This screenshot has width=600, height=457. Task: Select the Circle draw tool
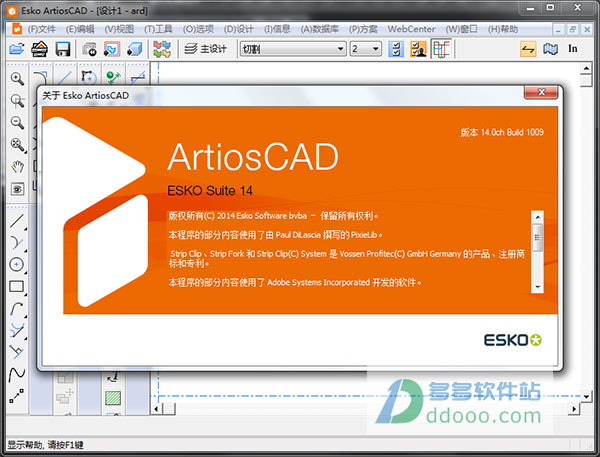click(x=17, y=264)
